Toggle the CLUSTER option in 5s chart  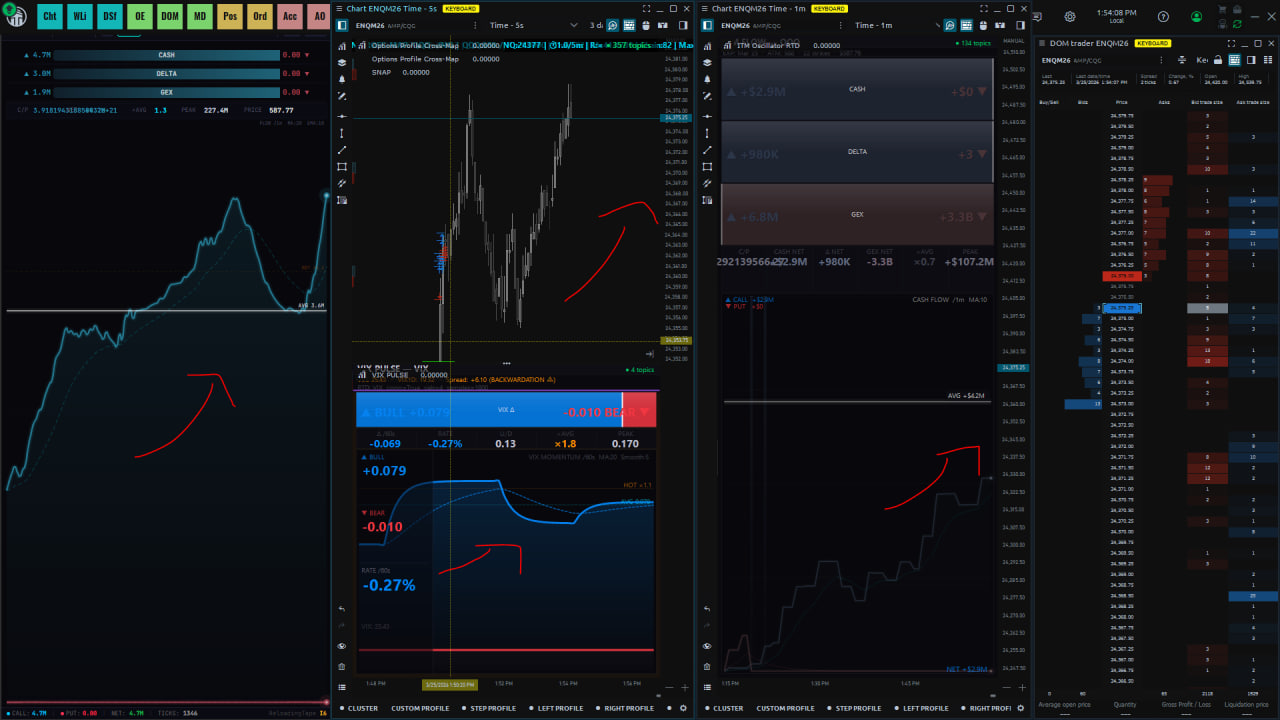click(362, 708)
